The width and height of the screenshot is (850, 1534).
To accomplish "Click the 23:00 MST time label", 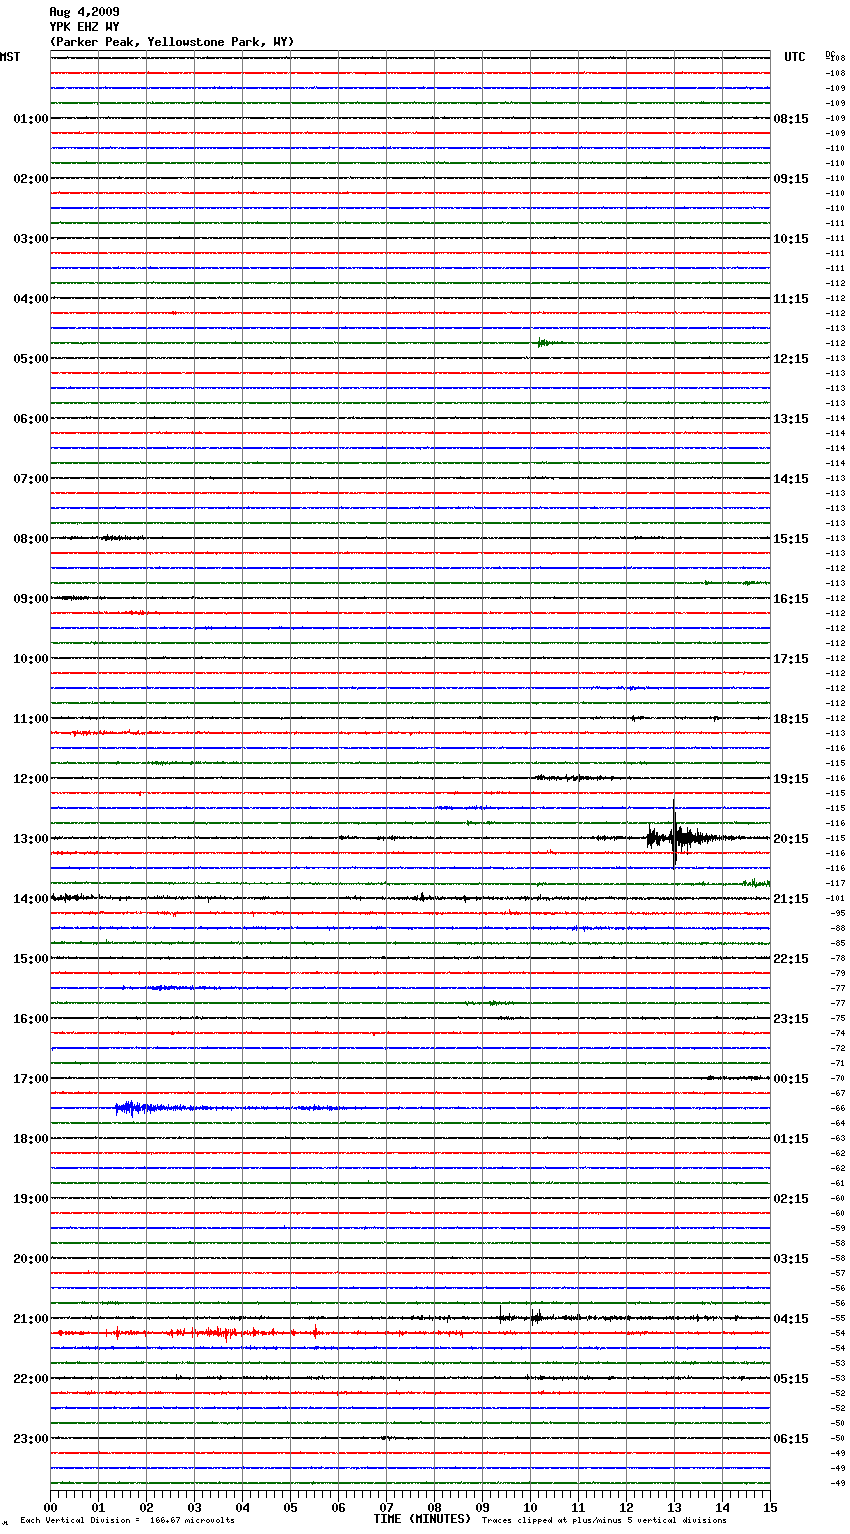I will tap(31, 1439).
